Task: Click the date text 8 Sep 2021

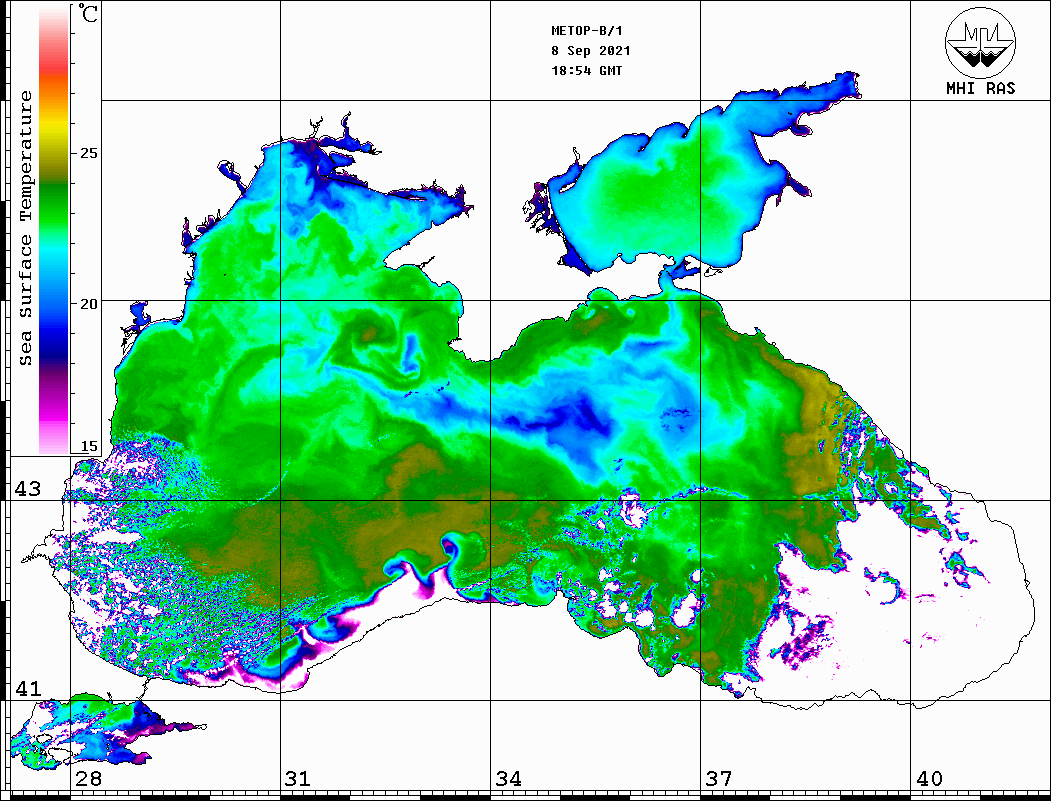Action: tap(591, 51)
